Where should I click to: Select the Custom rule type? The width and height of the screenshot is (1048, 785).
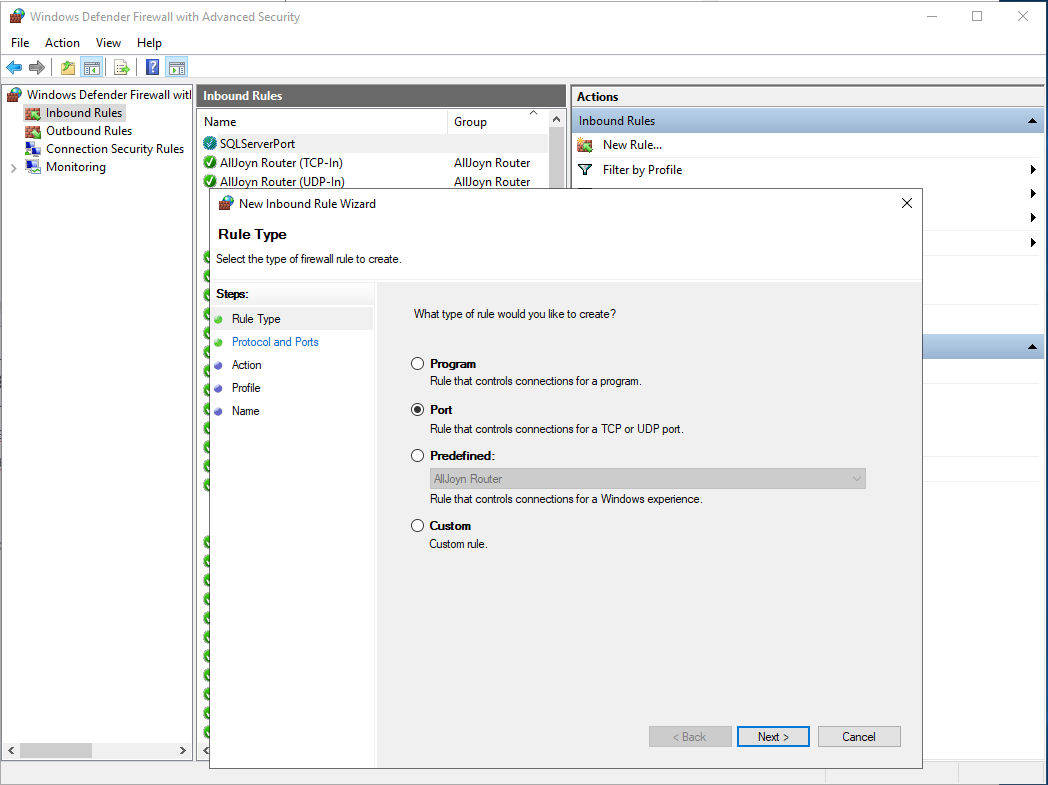(x=418, y=526)
